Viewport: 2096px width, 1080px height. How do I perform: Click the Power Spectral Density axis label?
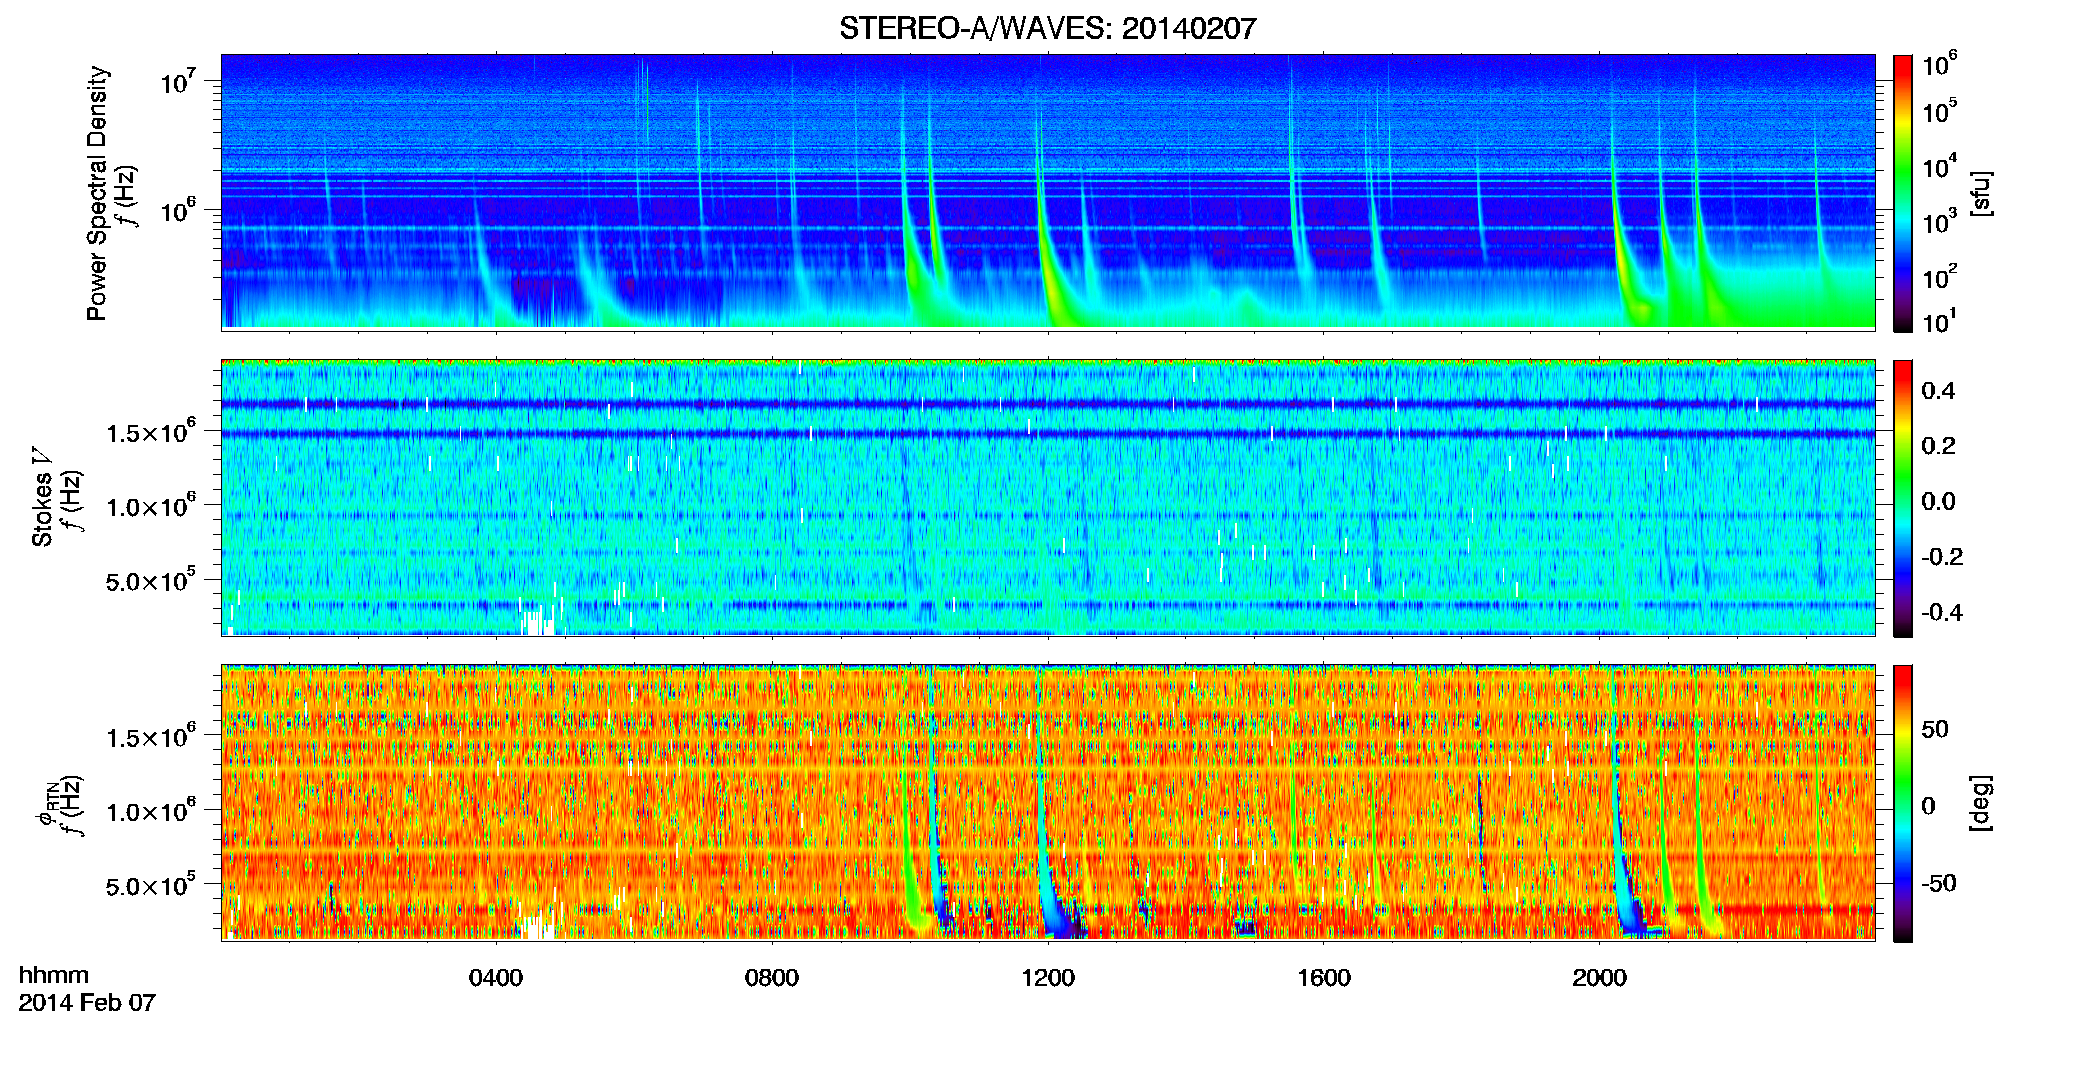97,193
